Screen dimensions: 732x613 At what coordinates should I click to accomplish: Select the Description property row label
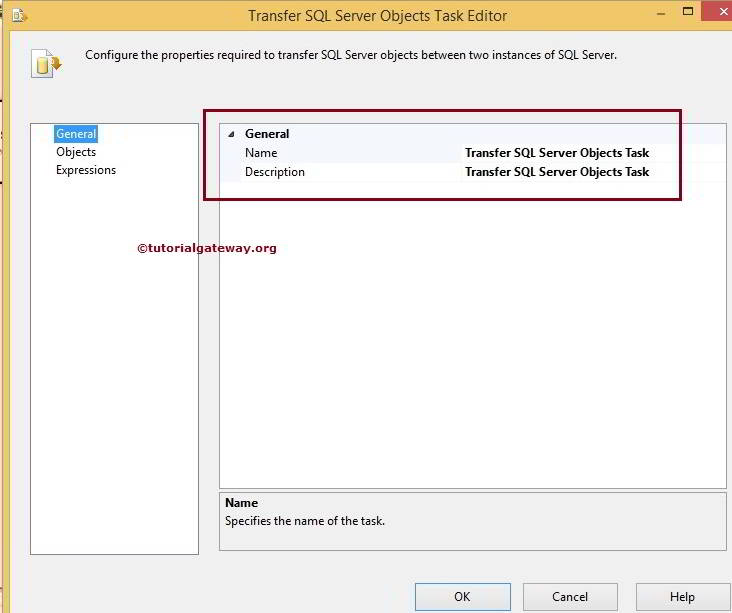point(274,172)
